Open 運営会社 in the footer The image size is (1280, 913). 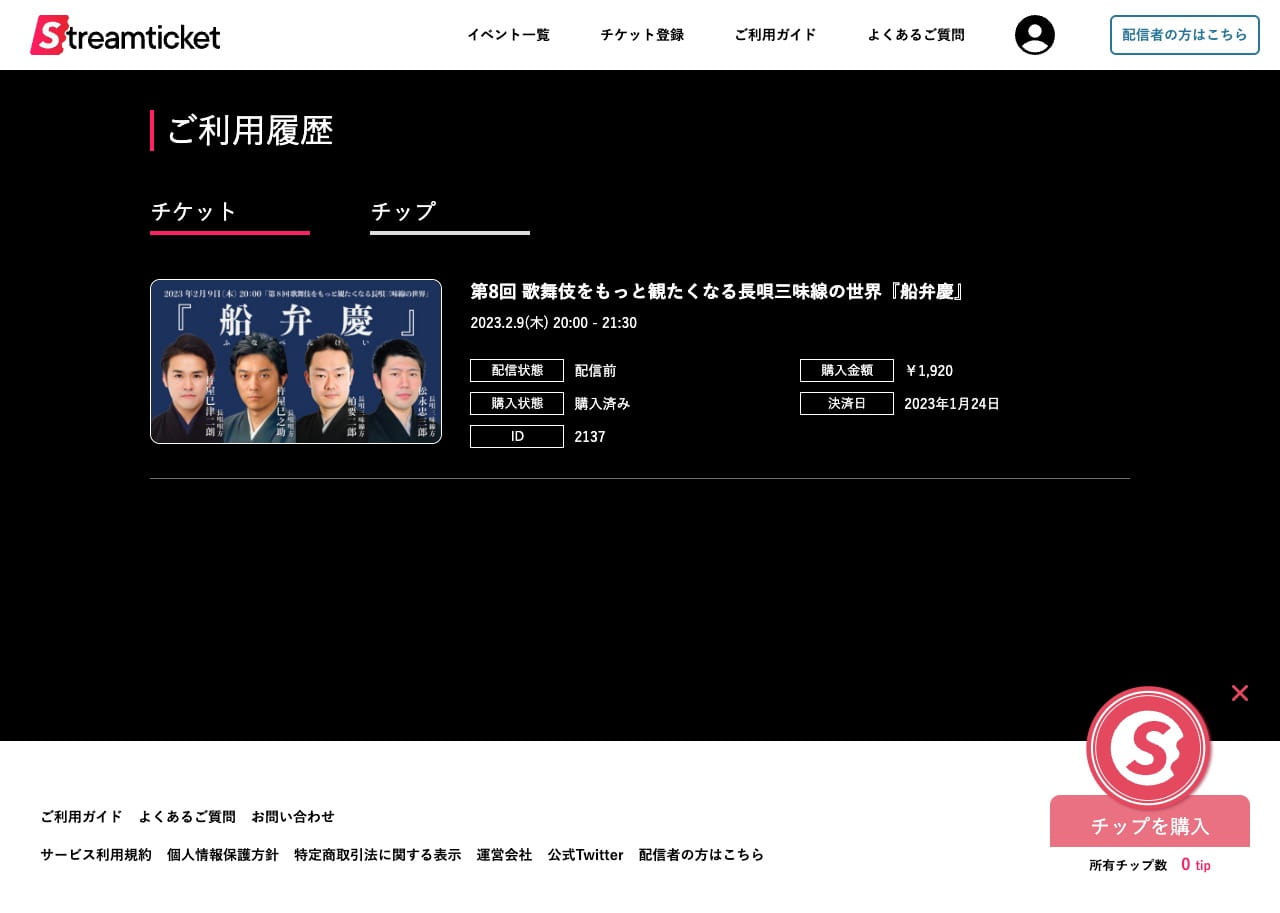504,855
